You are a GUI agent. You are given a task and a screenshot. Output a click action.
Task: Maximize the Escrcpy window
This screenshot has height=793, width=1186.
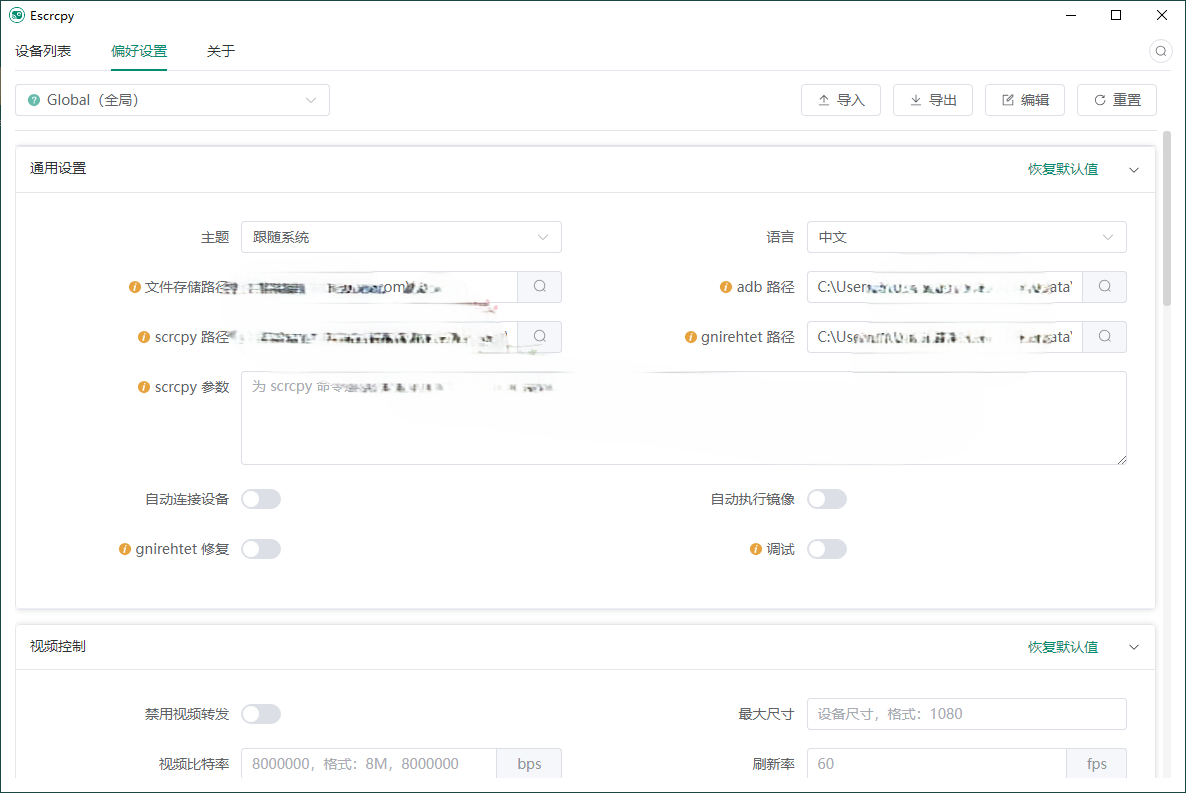(1116, 15)
